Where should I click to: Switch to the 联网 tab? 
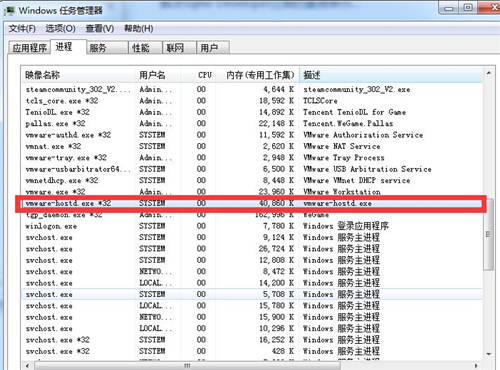(179, 48)
